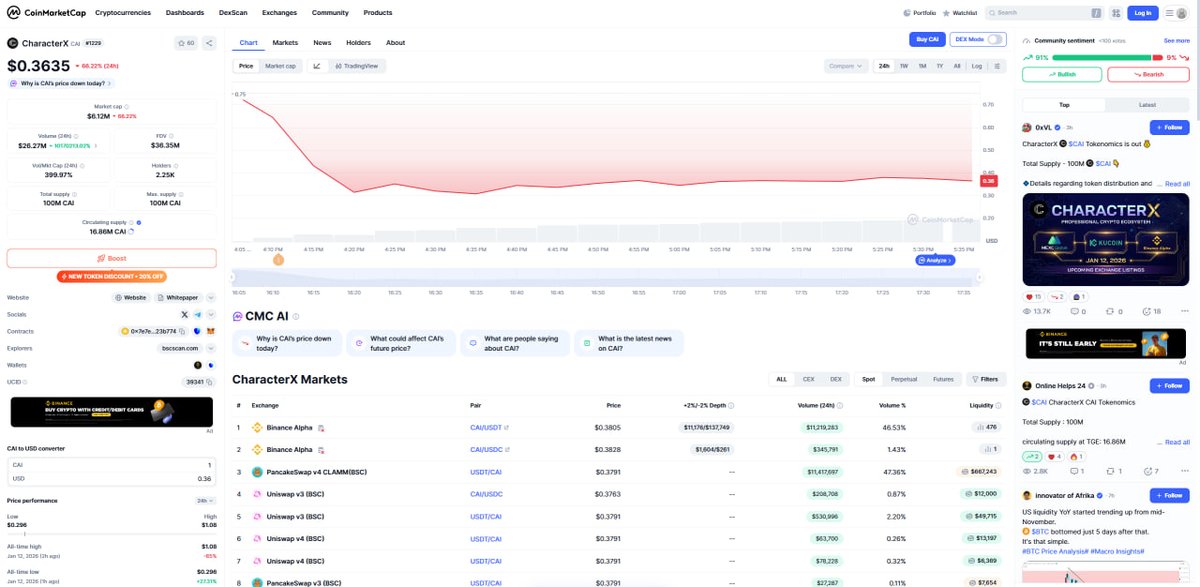Click the MetaMask fox icon in Contracts
The height and width of the screenshot is (587, 1200).
tap(211, 331)
